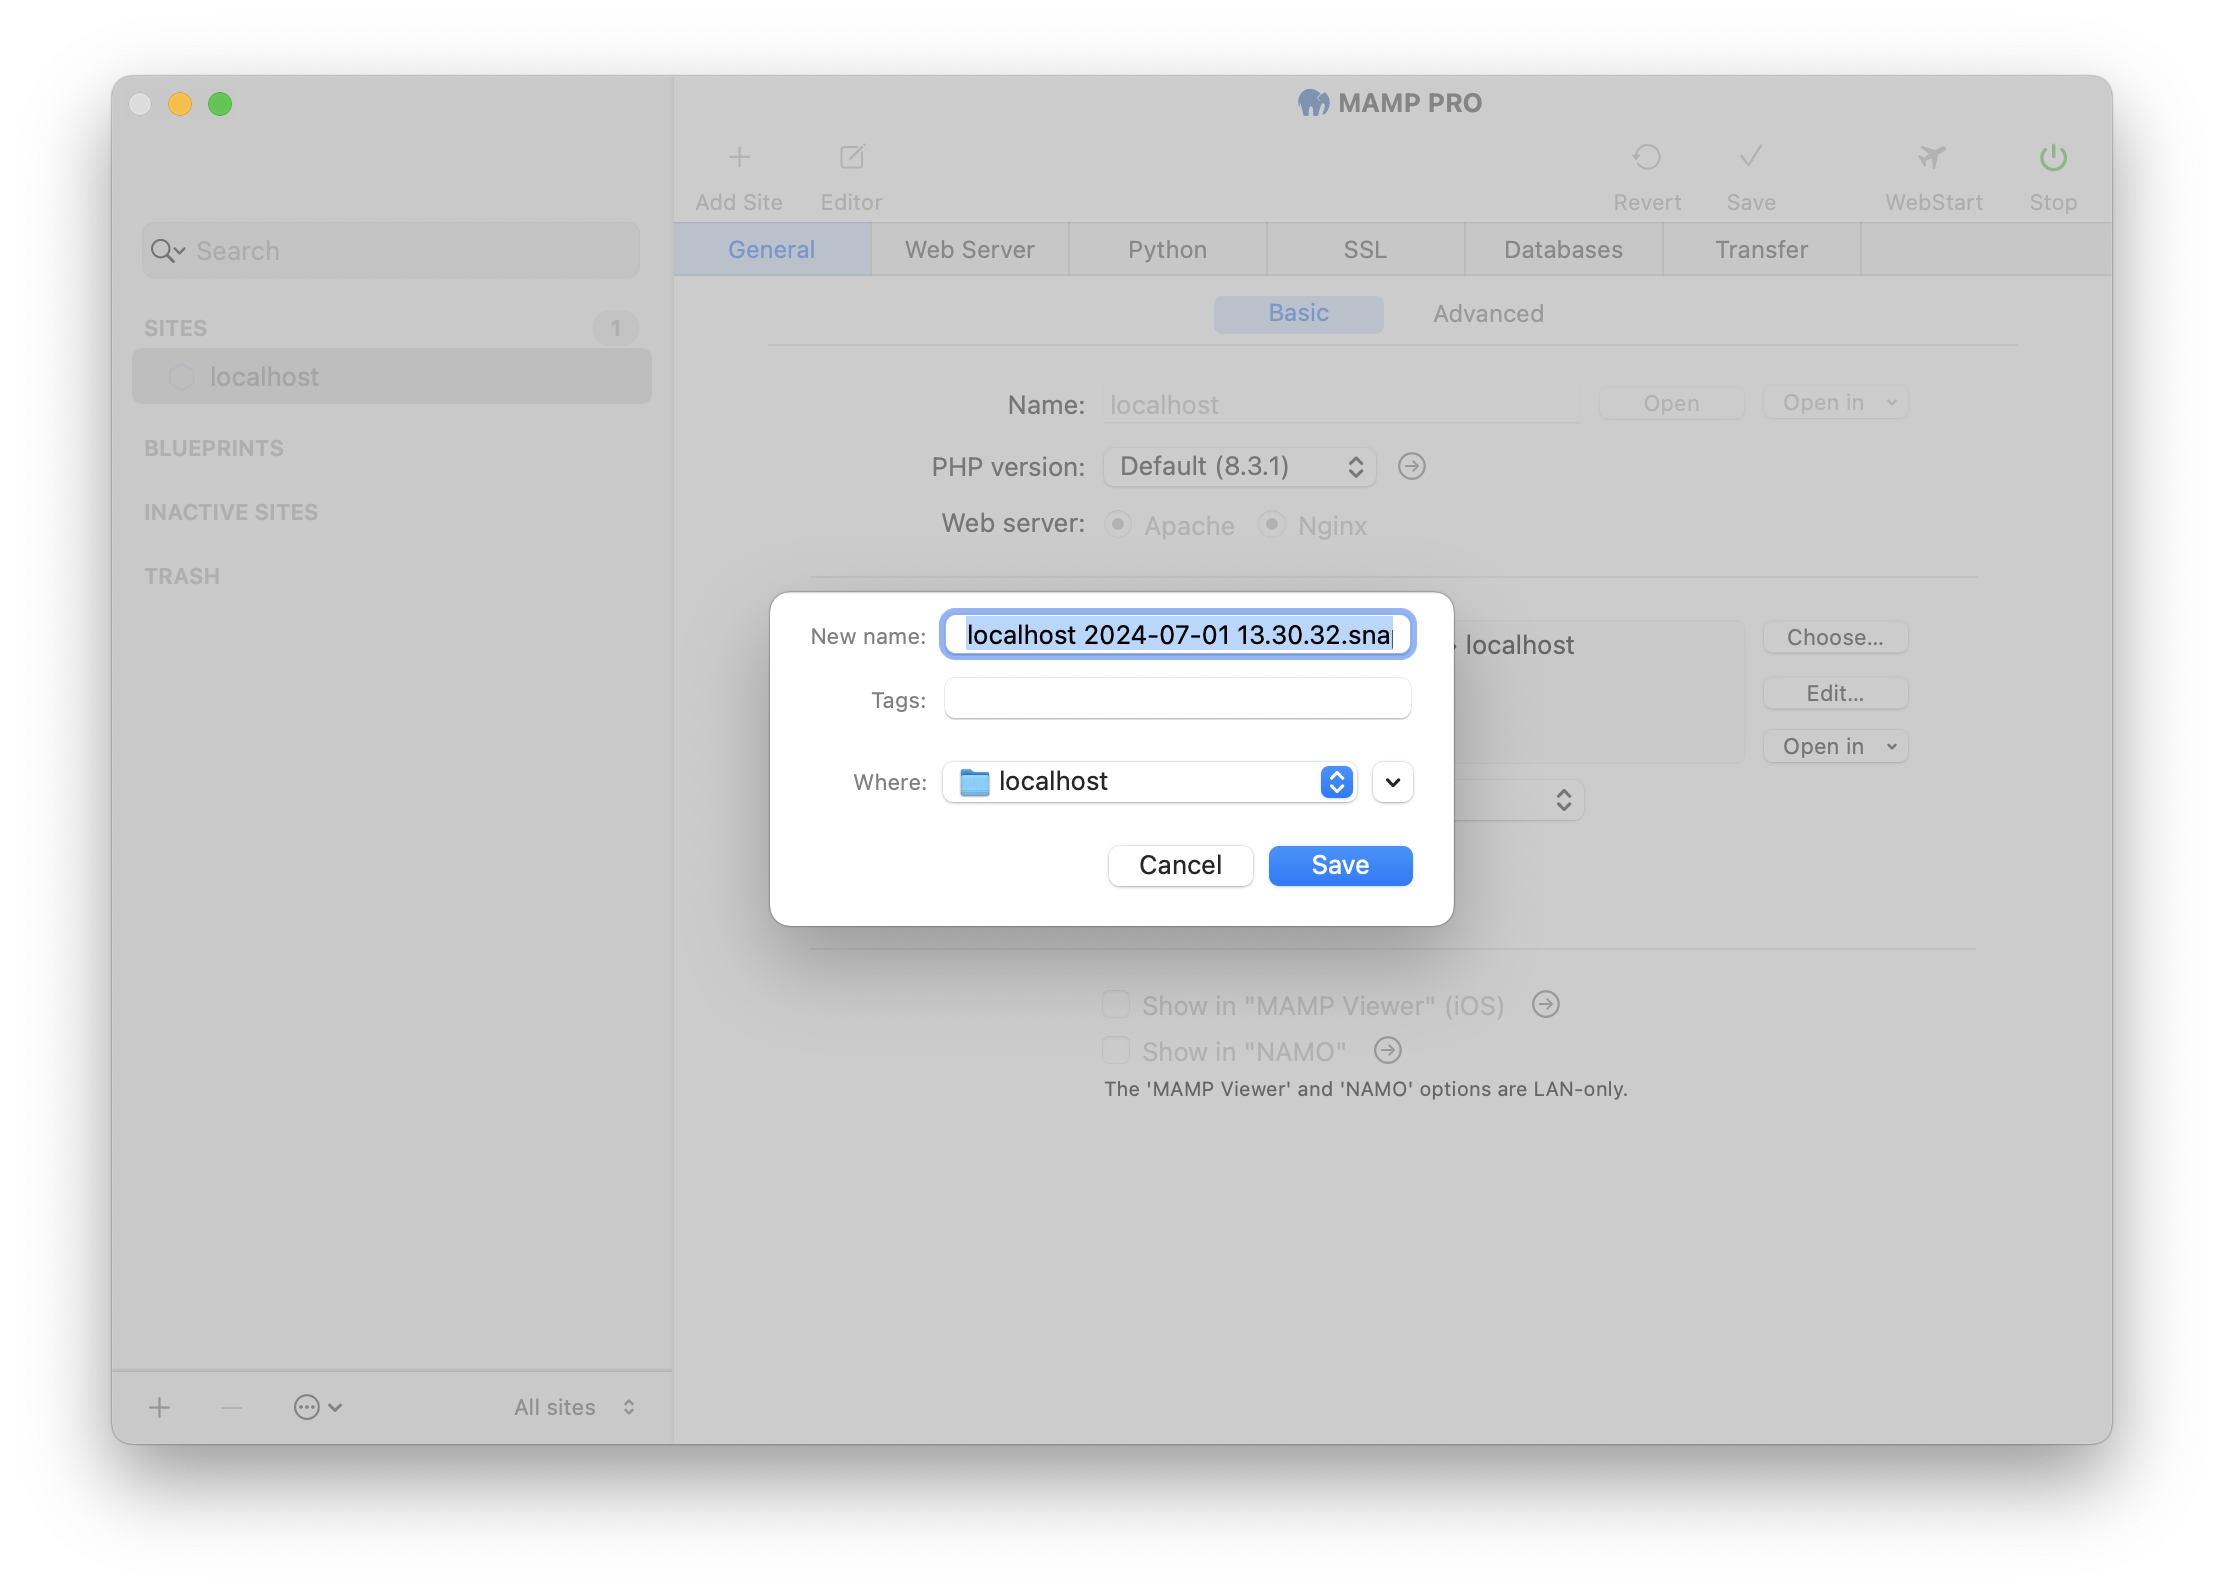
Task: Click the Edit... button
Action: tap(1836, 694)
